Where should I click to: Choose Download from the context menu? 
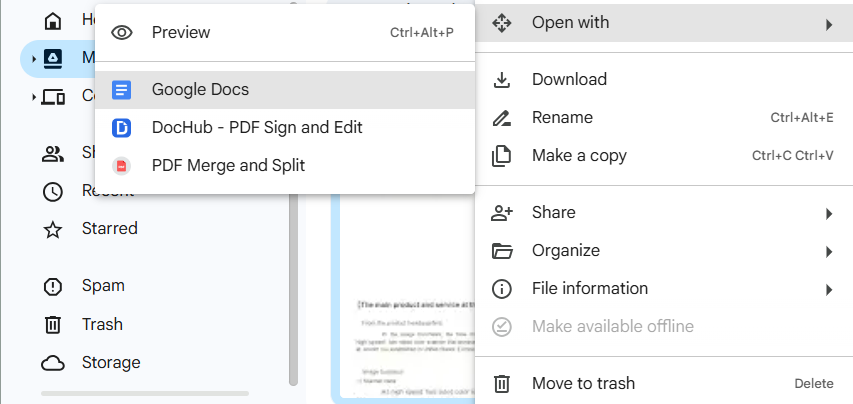pyautogui.click(x=664, y=80)
